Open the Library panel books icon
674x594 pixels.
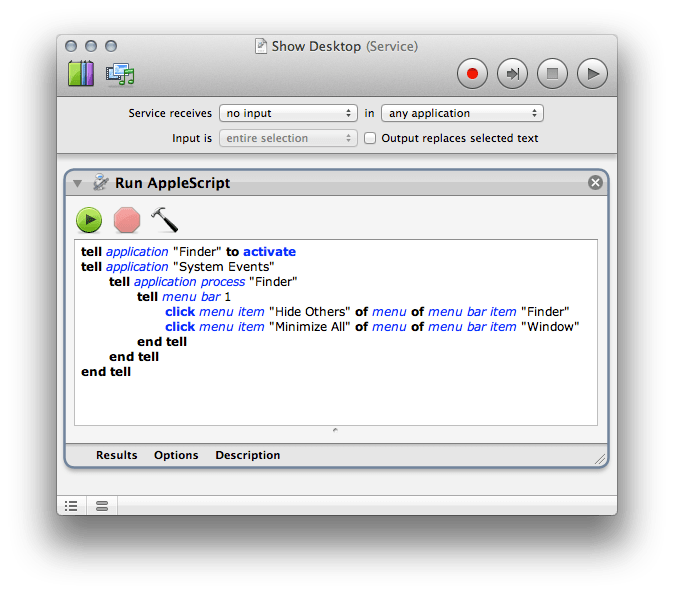click(81, 73)
